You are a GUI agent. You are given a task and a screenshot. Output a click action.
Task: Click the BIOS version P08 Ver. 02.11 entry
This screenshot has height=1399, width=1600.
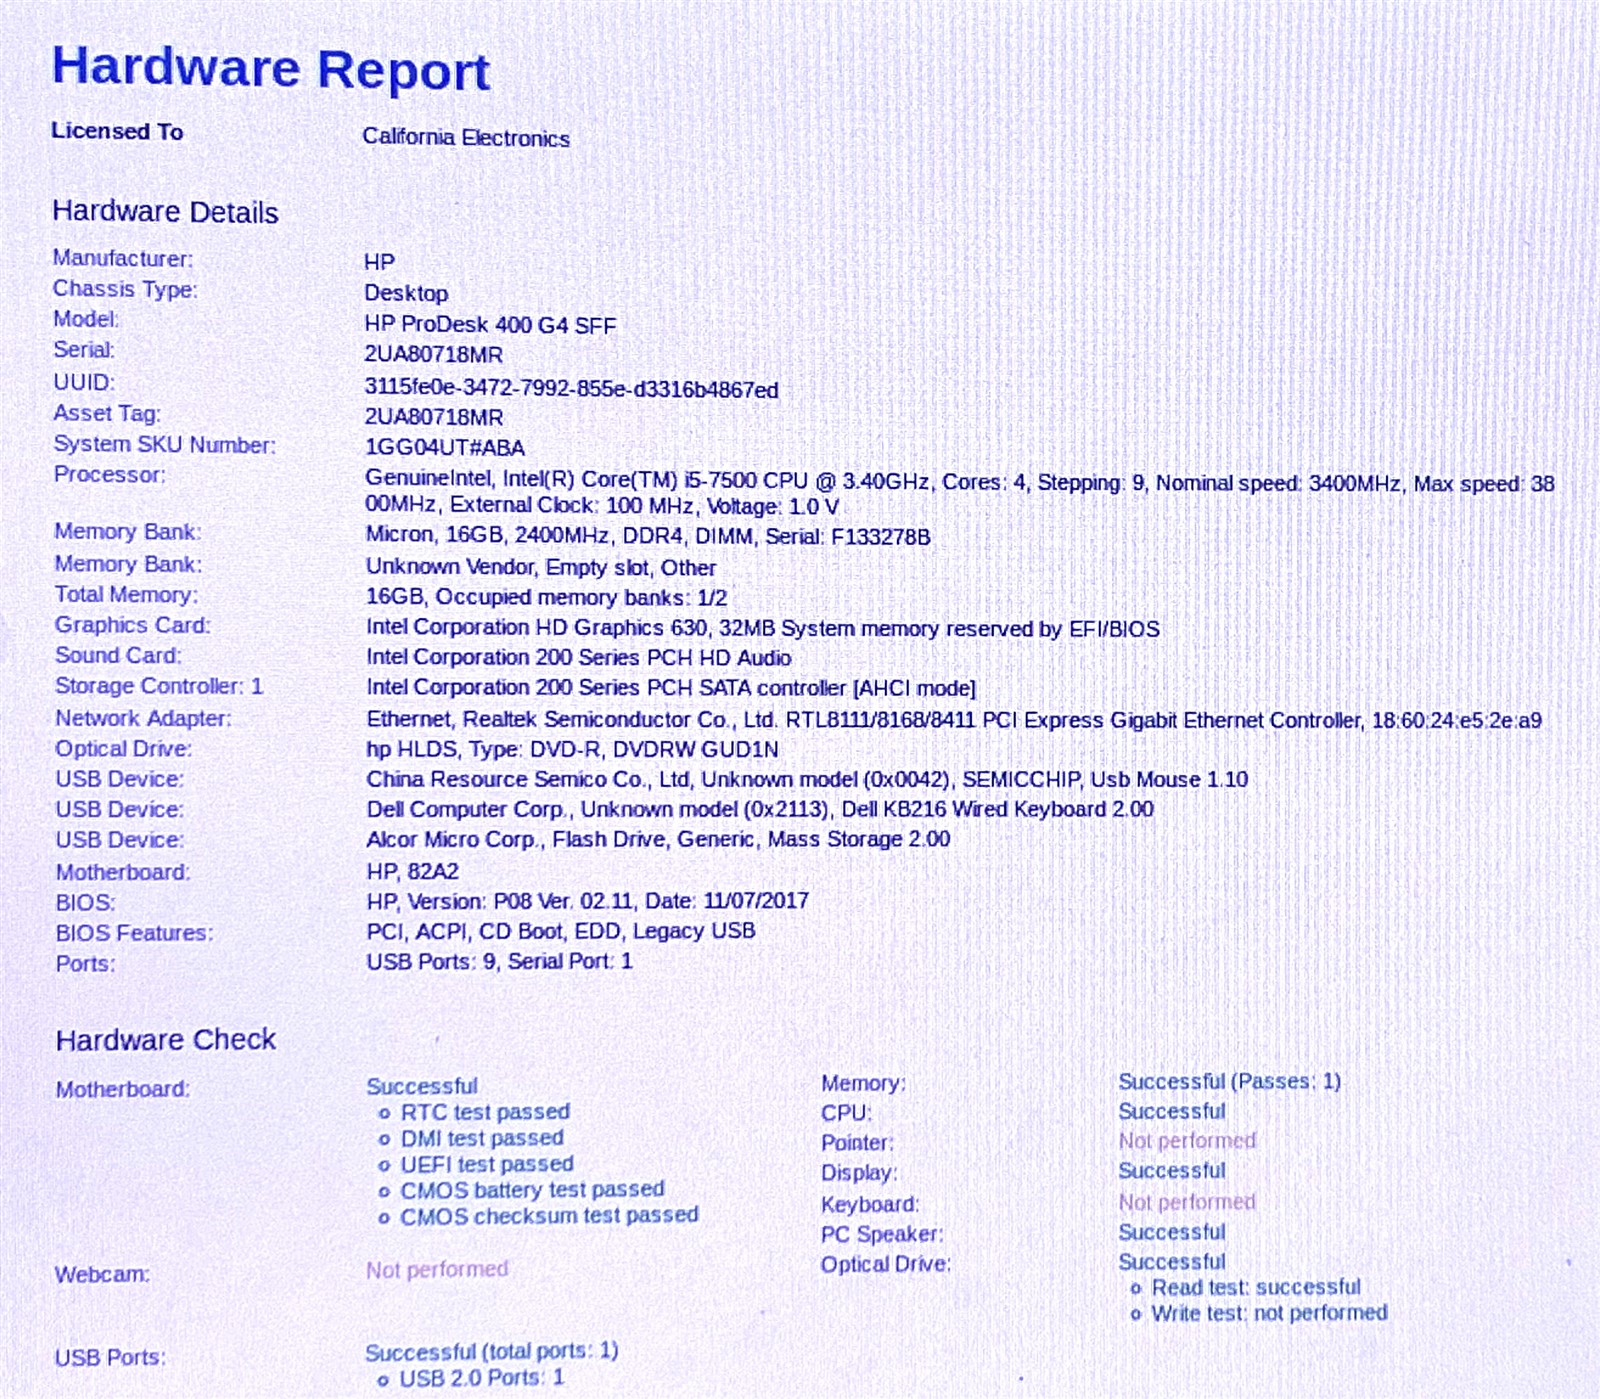[588, 901]
